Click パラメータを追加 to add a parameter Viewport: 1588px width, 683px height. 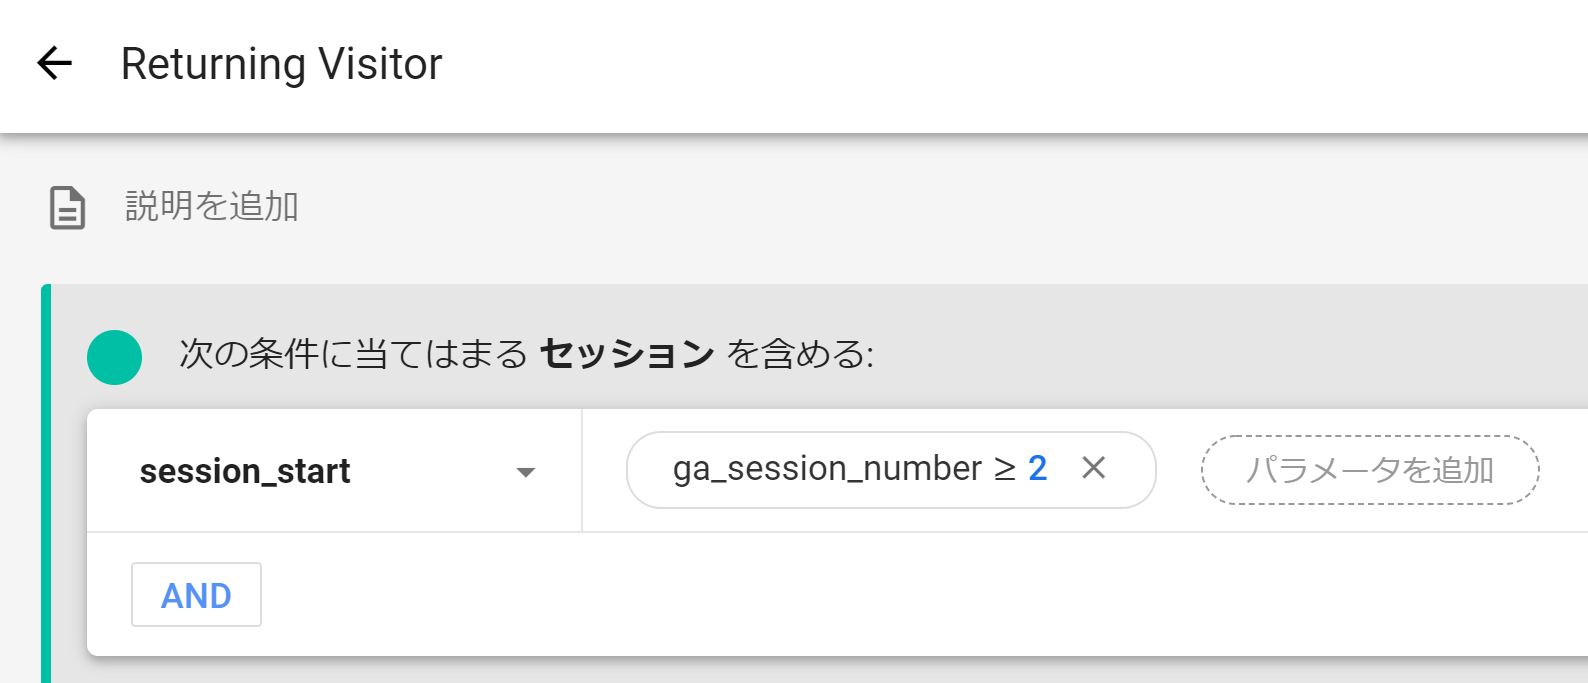(x=1369, y=470)
